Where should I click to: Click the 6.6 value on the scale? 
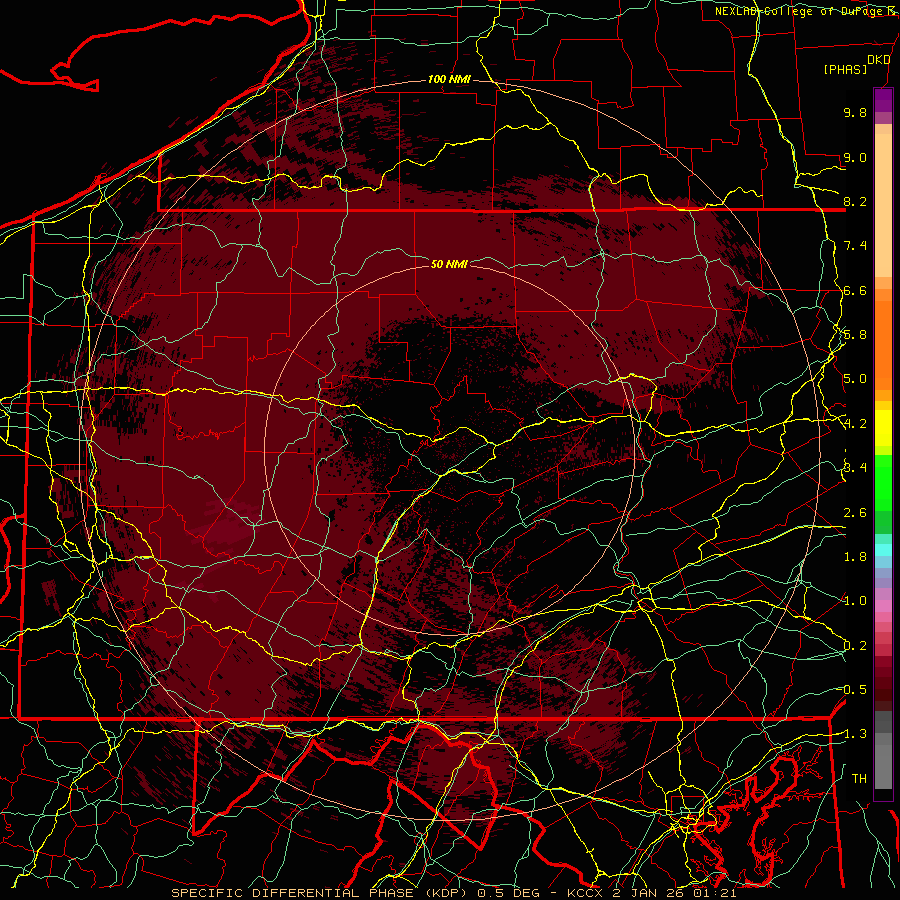(x=855, y=290)
